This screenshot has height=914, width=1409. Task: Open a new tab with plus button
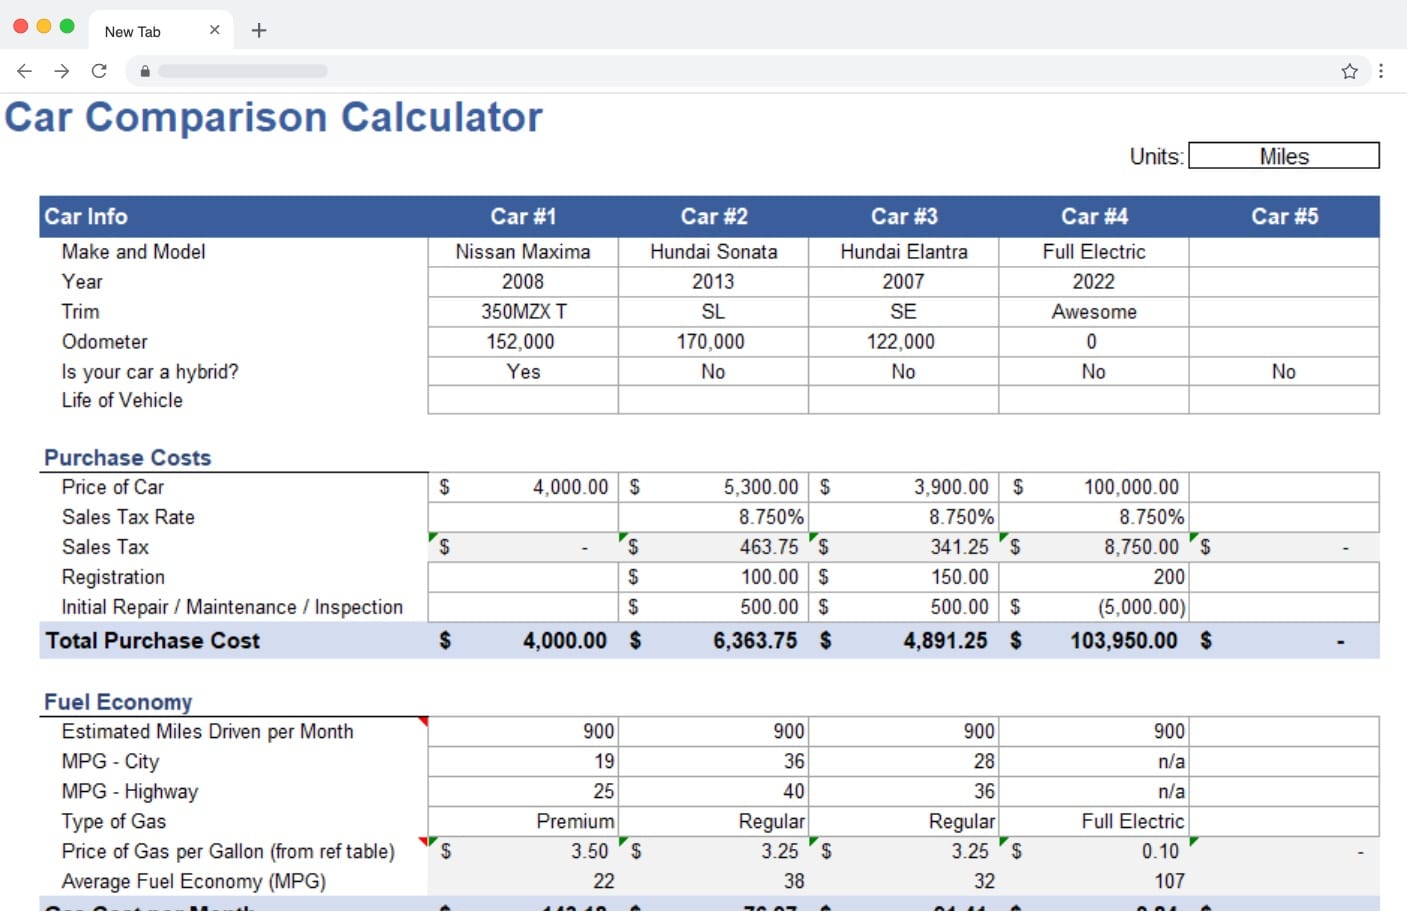(x=259, y=30)
